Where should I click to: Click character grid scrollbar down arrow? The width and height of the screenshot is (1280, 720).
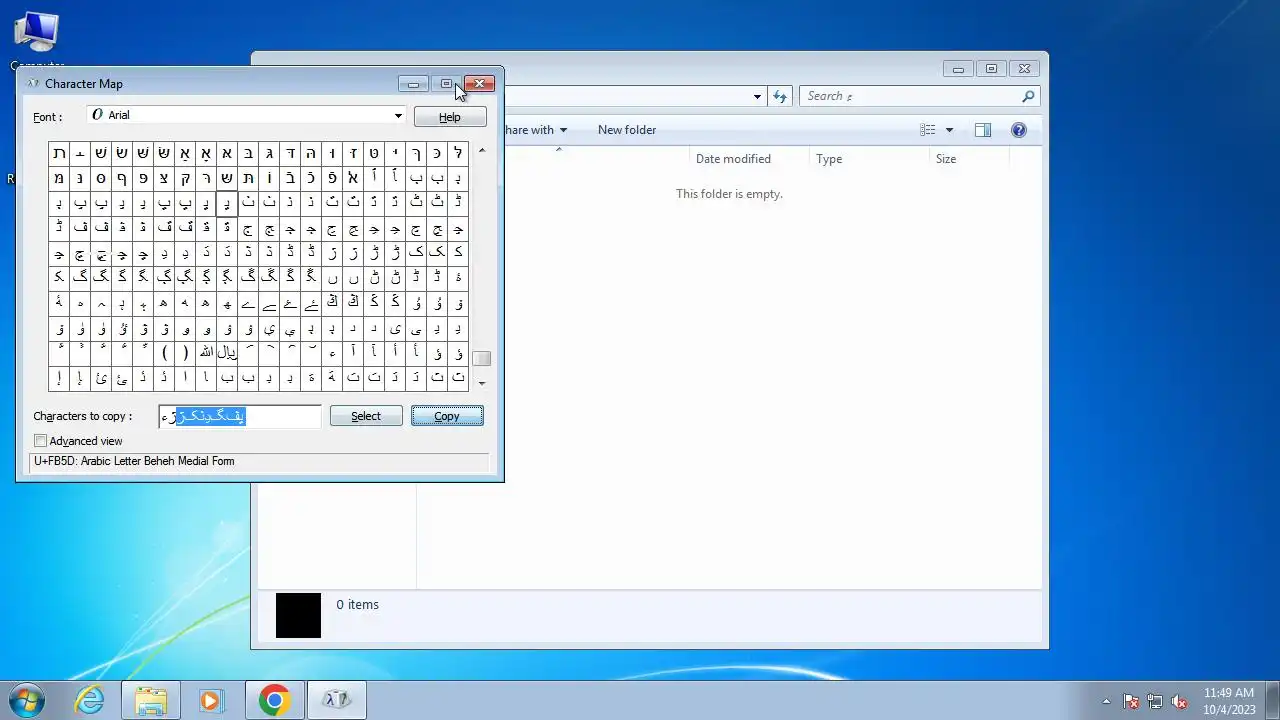[x=482, y=383]
